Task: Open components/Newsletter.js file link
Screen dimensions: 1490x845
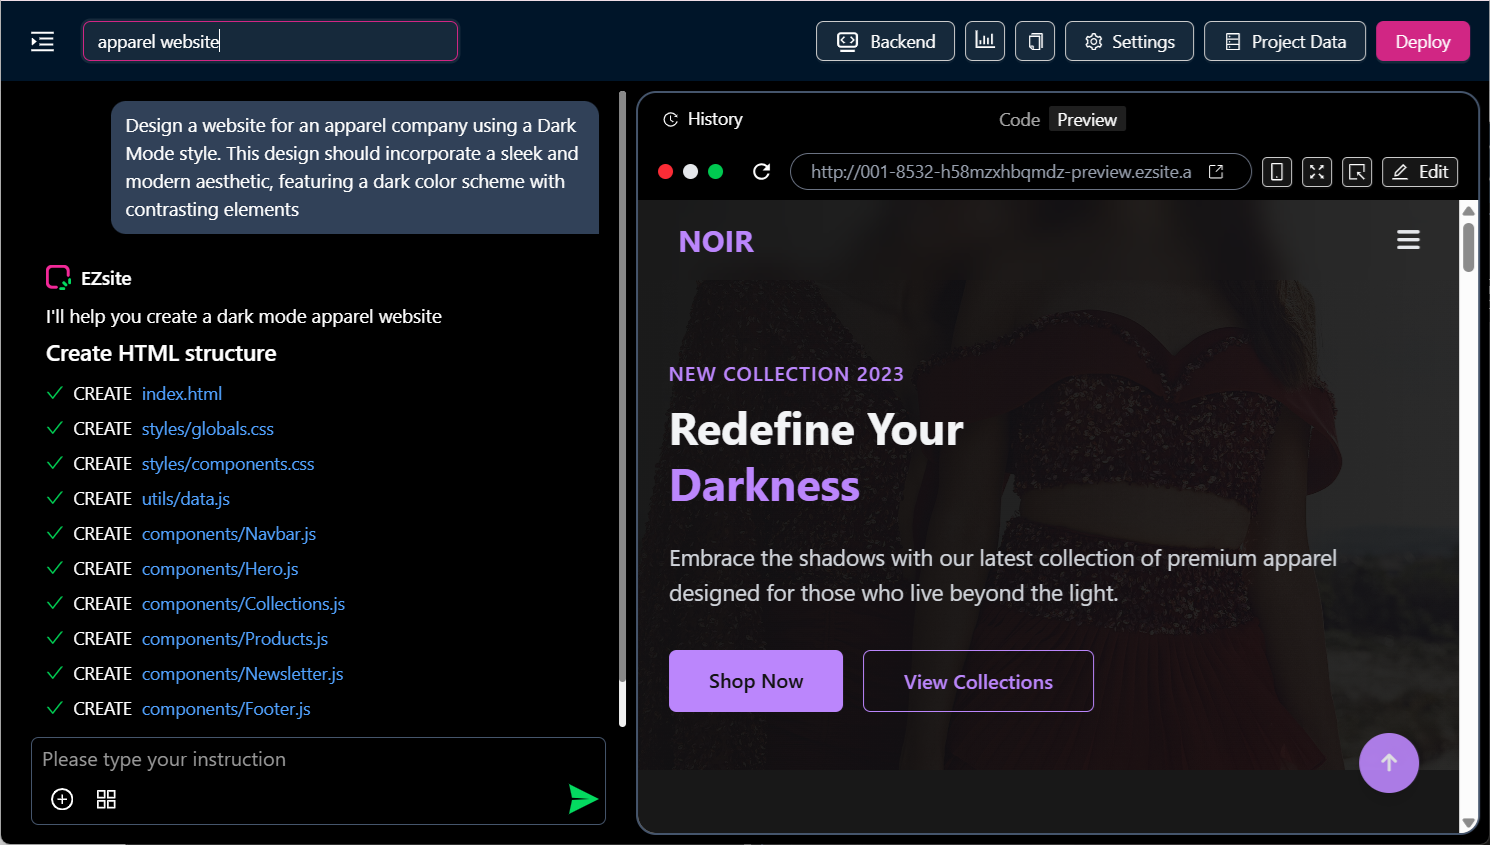Action: coord(243,674)
